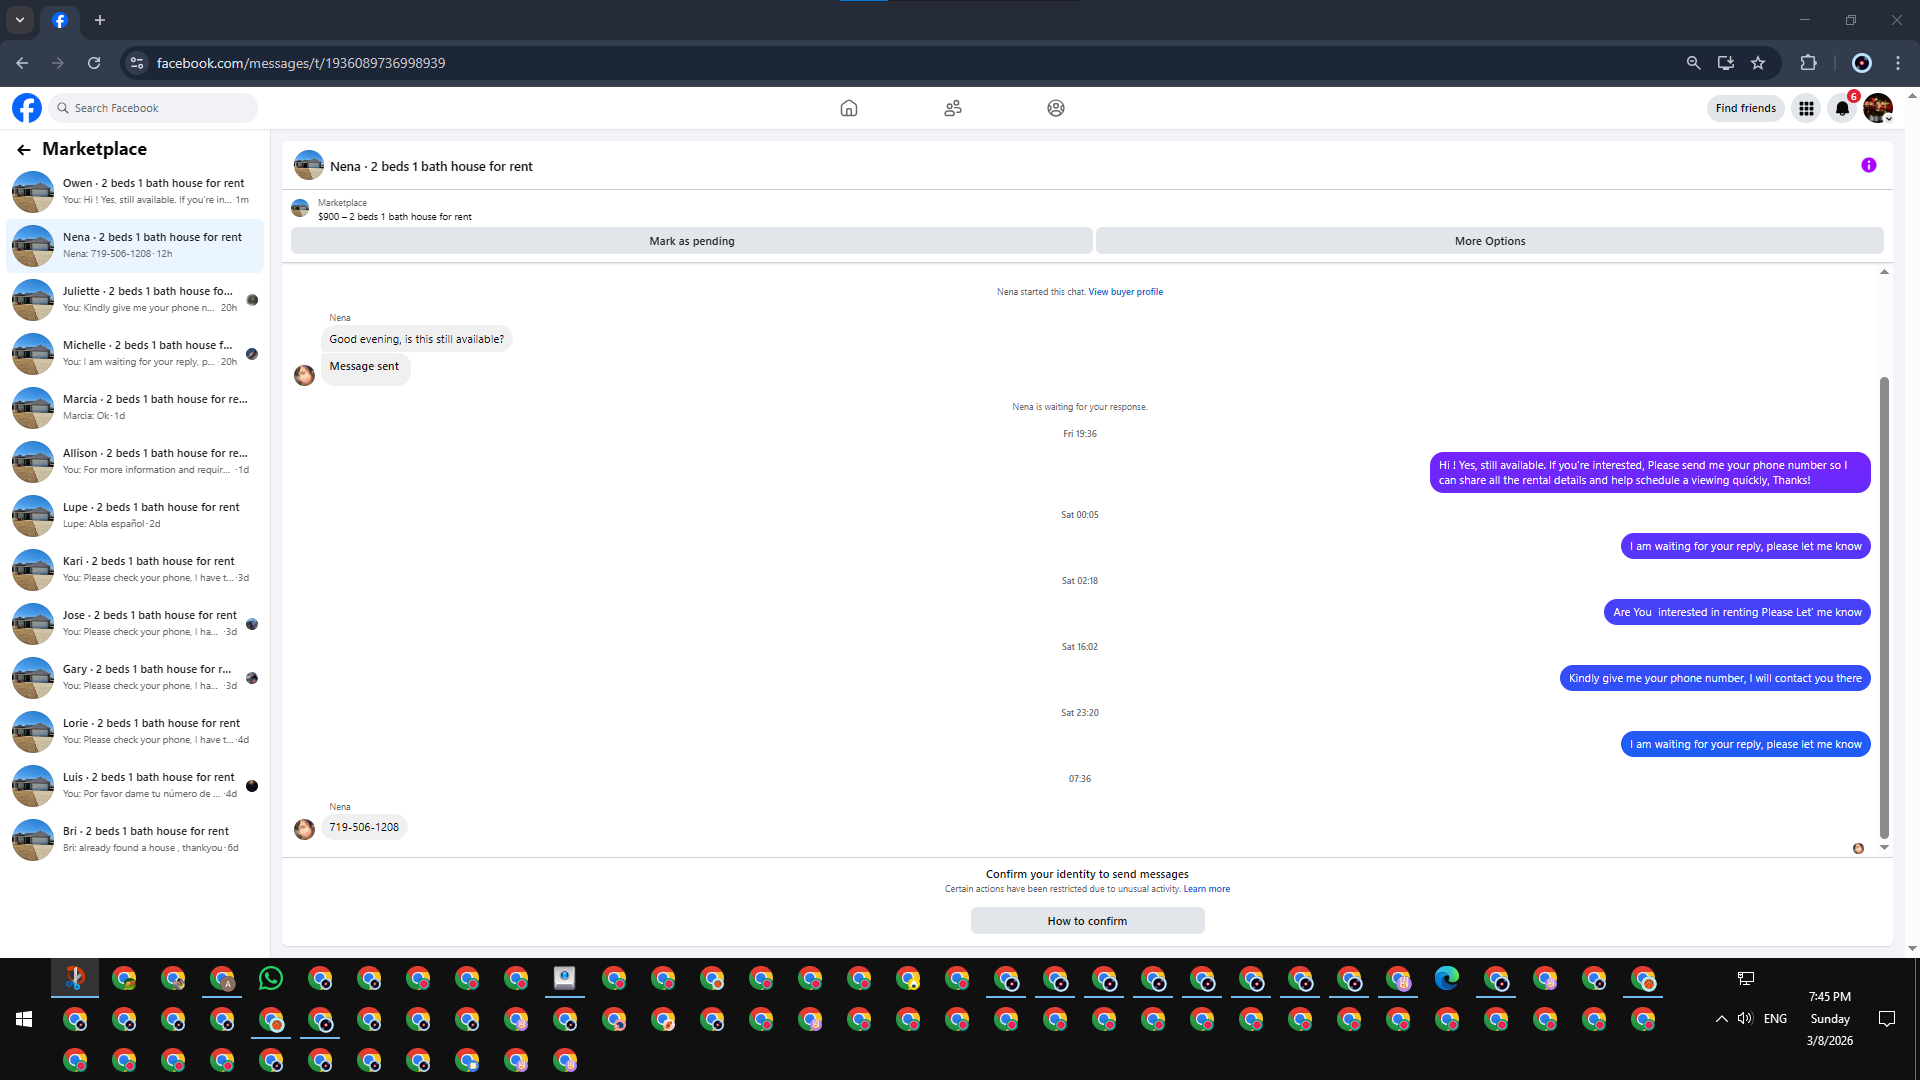Open the notifications bell
This screenshot has height=1080, width=1920.
(x=1842, y=108)
